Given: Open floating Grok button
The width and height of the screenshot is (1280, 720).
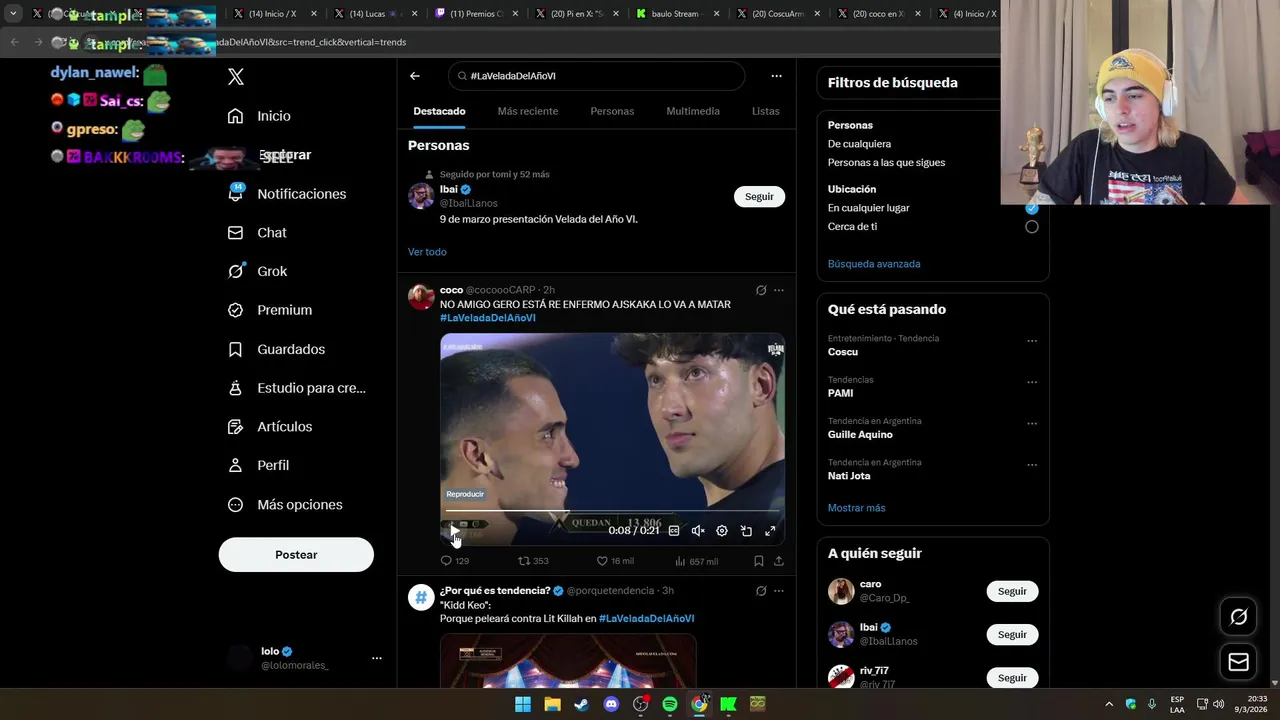Looking at the screenshot, I should [x=1238, y=617].
